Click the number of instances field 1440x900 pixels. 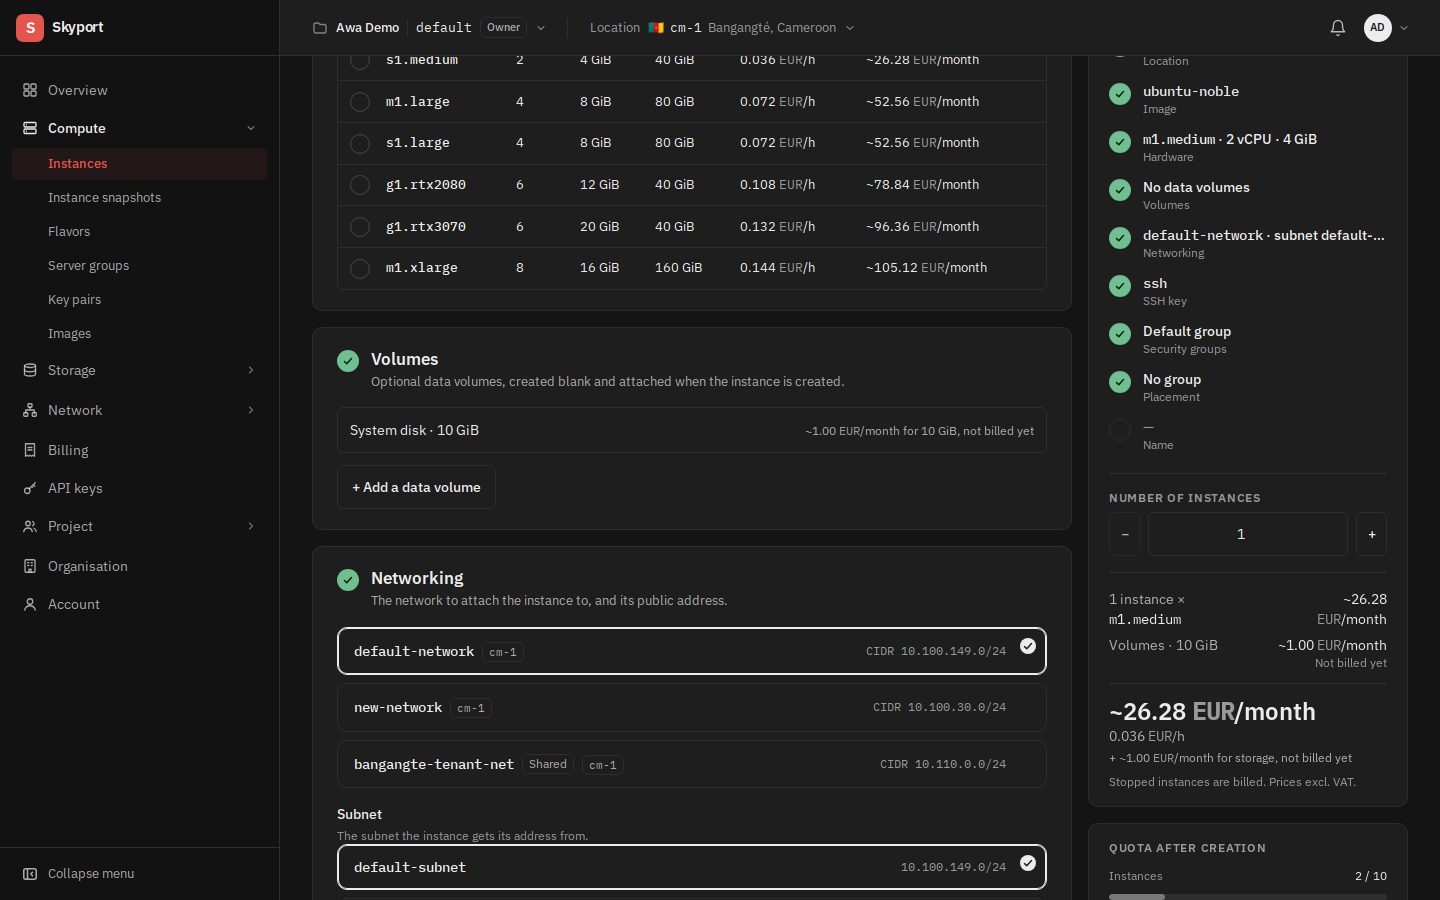1248,534
